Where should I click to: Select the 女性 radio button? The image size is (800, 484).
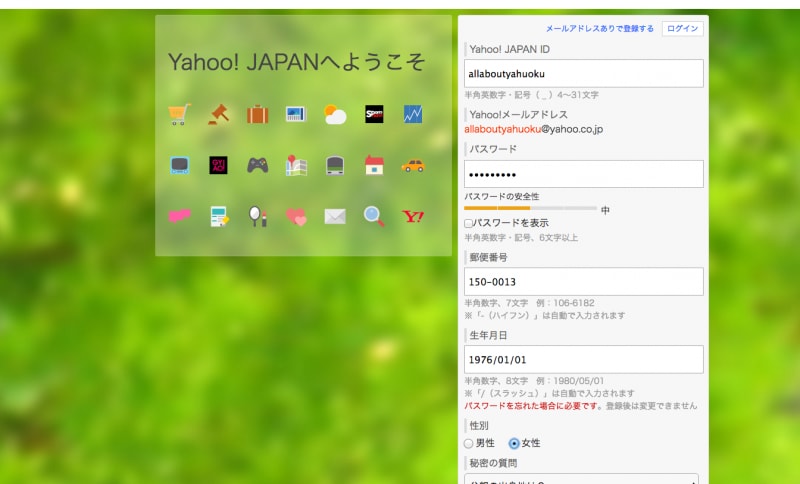click(514, 444)
